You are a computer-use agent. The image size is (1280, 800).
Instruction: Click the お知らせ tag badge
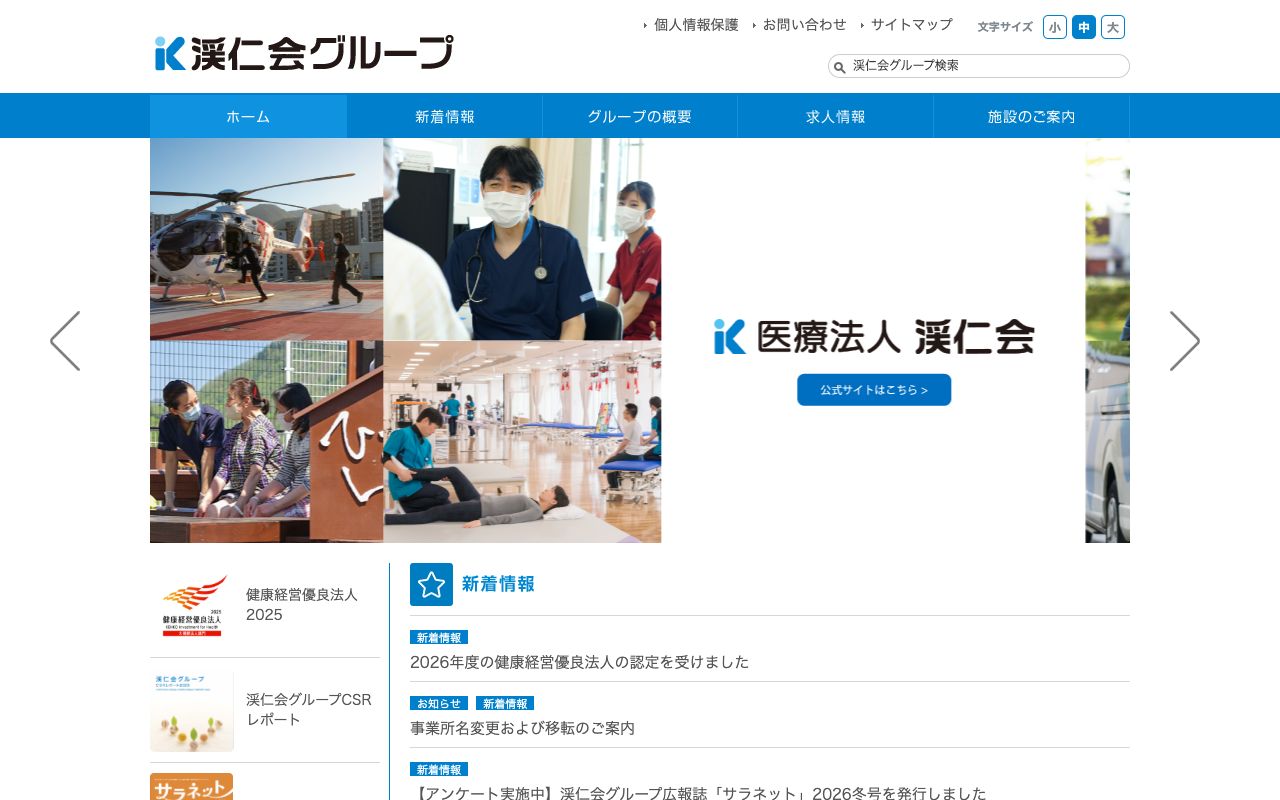click(438, 703)
